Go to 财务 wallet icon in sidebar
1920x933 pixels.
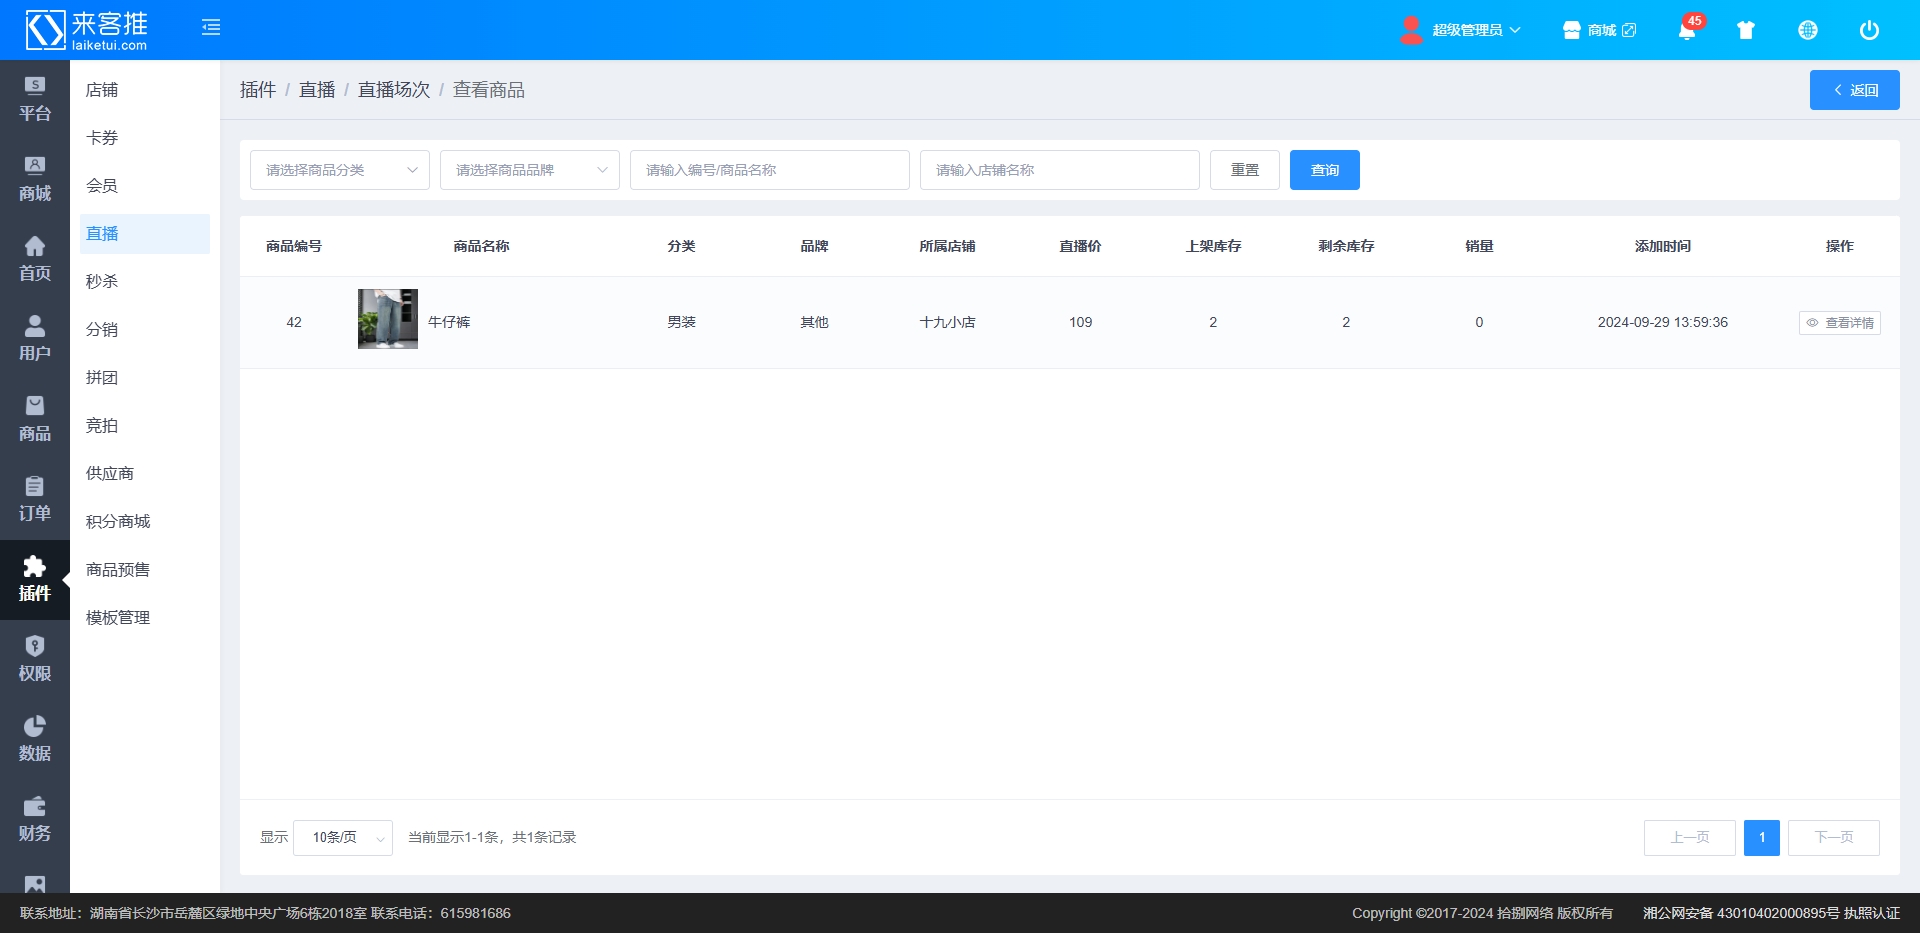coord(35,819)
